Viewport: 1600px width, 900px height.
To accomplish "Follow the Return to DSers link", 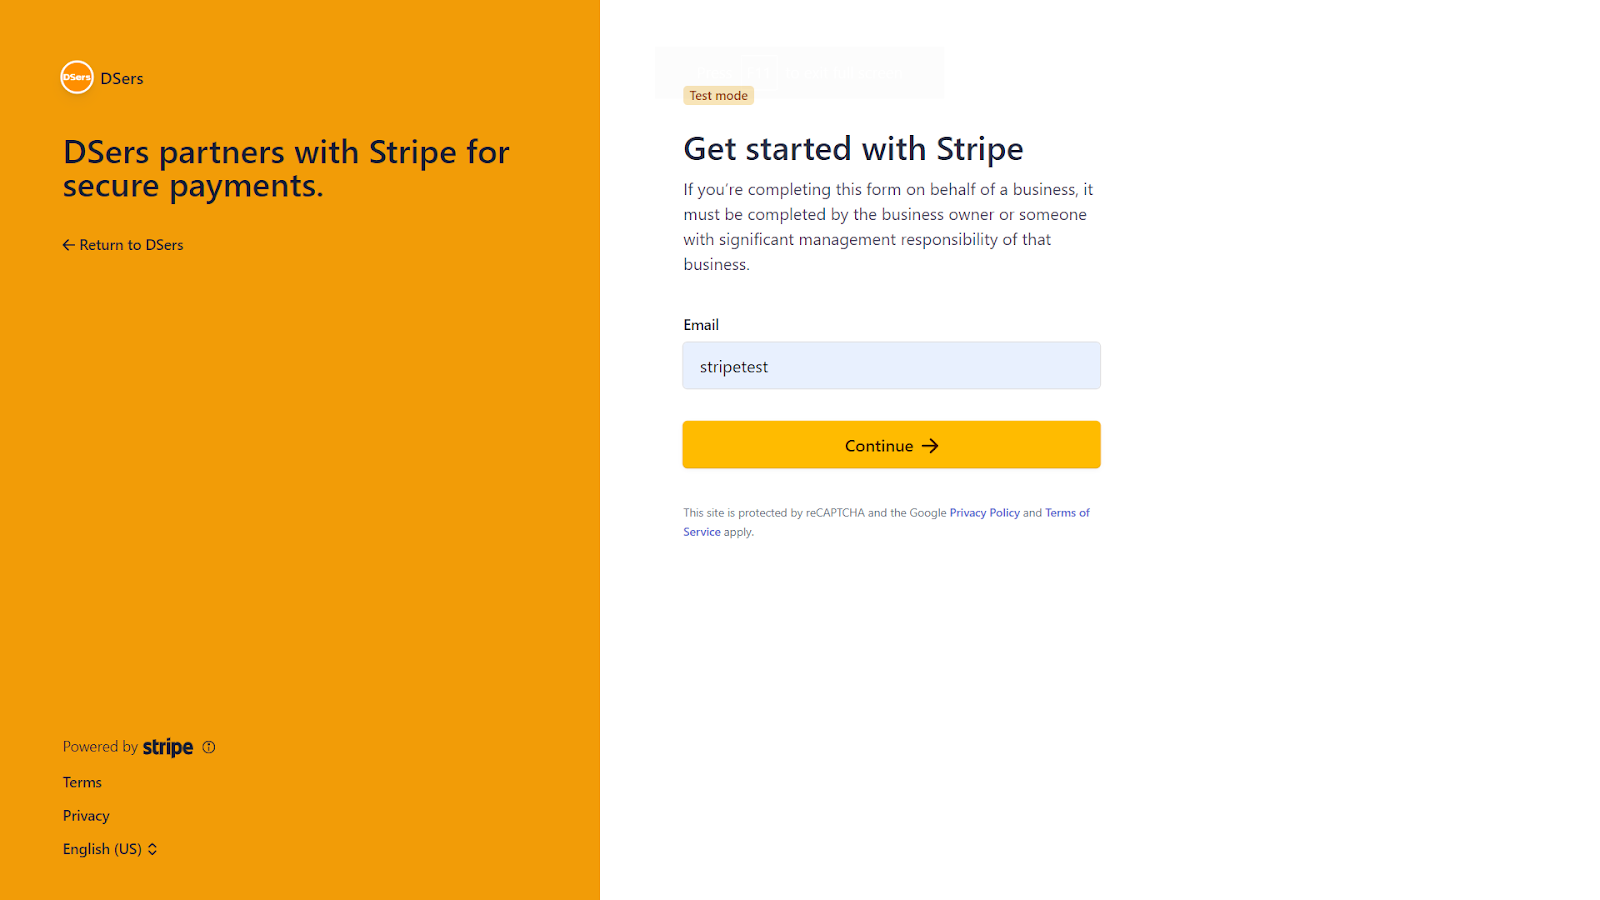I will point(123,245).
